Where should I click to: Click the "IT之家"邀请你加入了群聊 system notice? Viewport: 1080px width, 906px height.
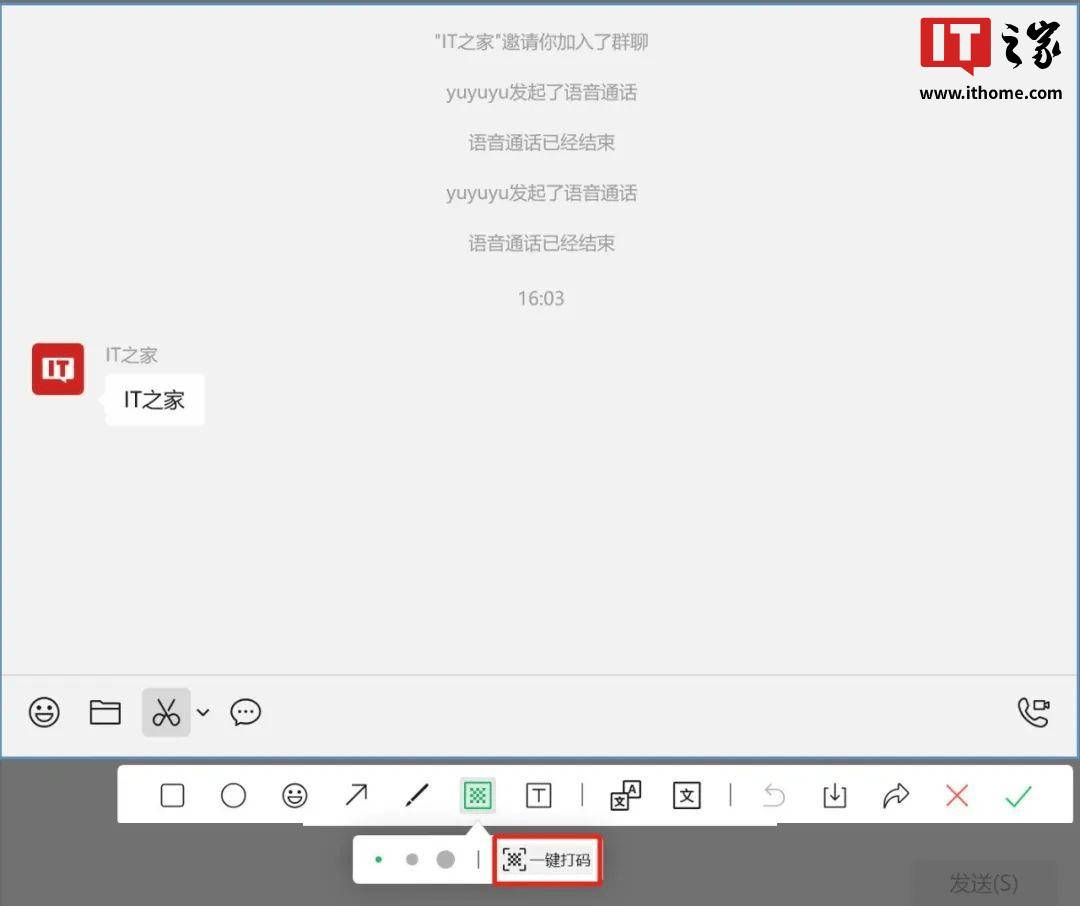click(541, 42)
